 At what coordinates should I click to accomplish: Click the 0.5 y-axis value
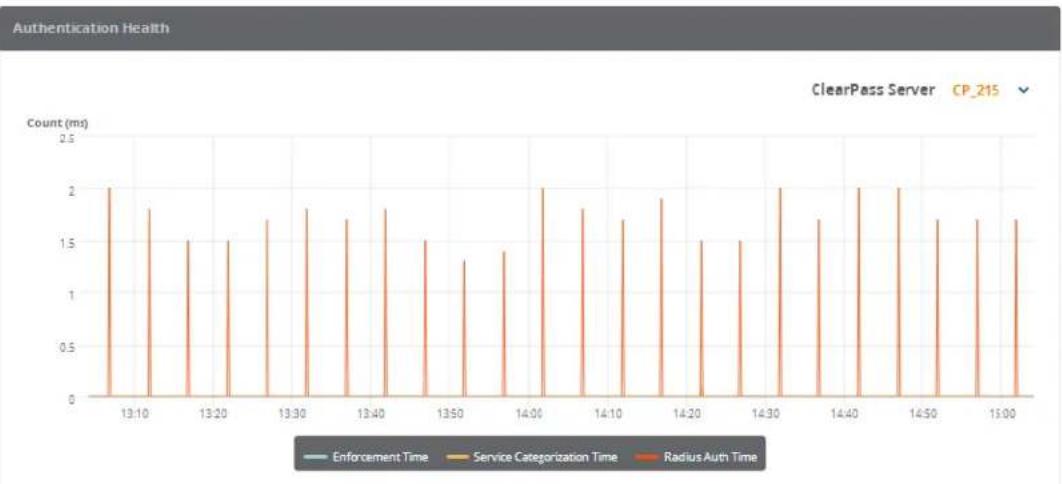(x=66, y=346)
